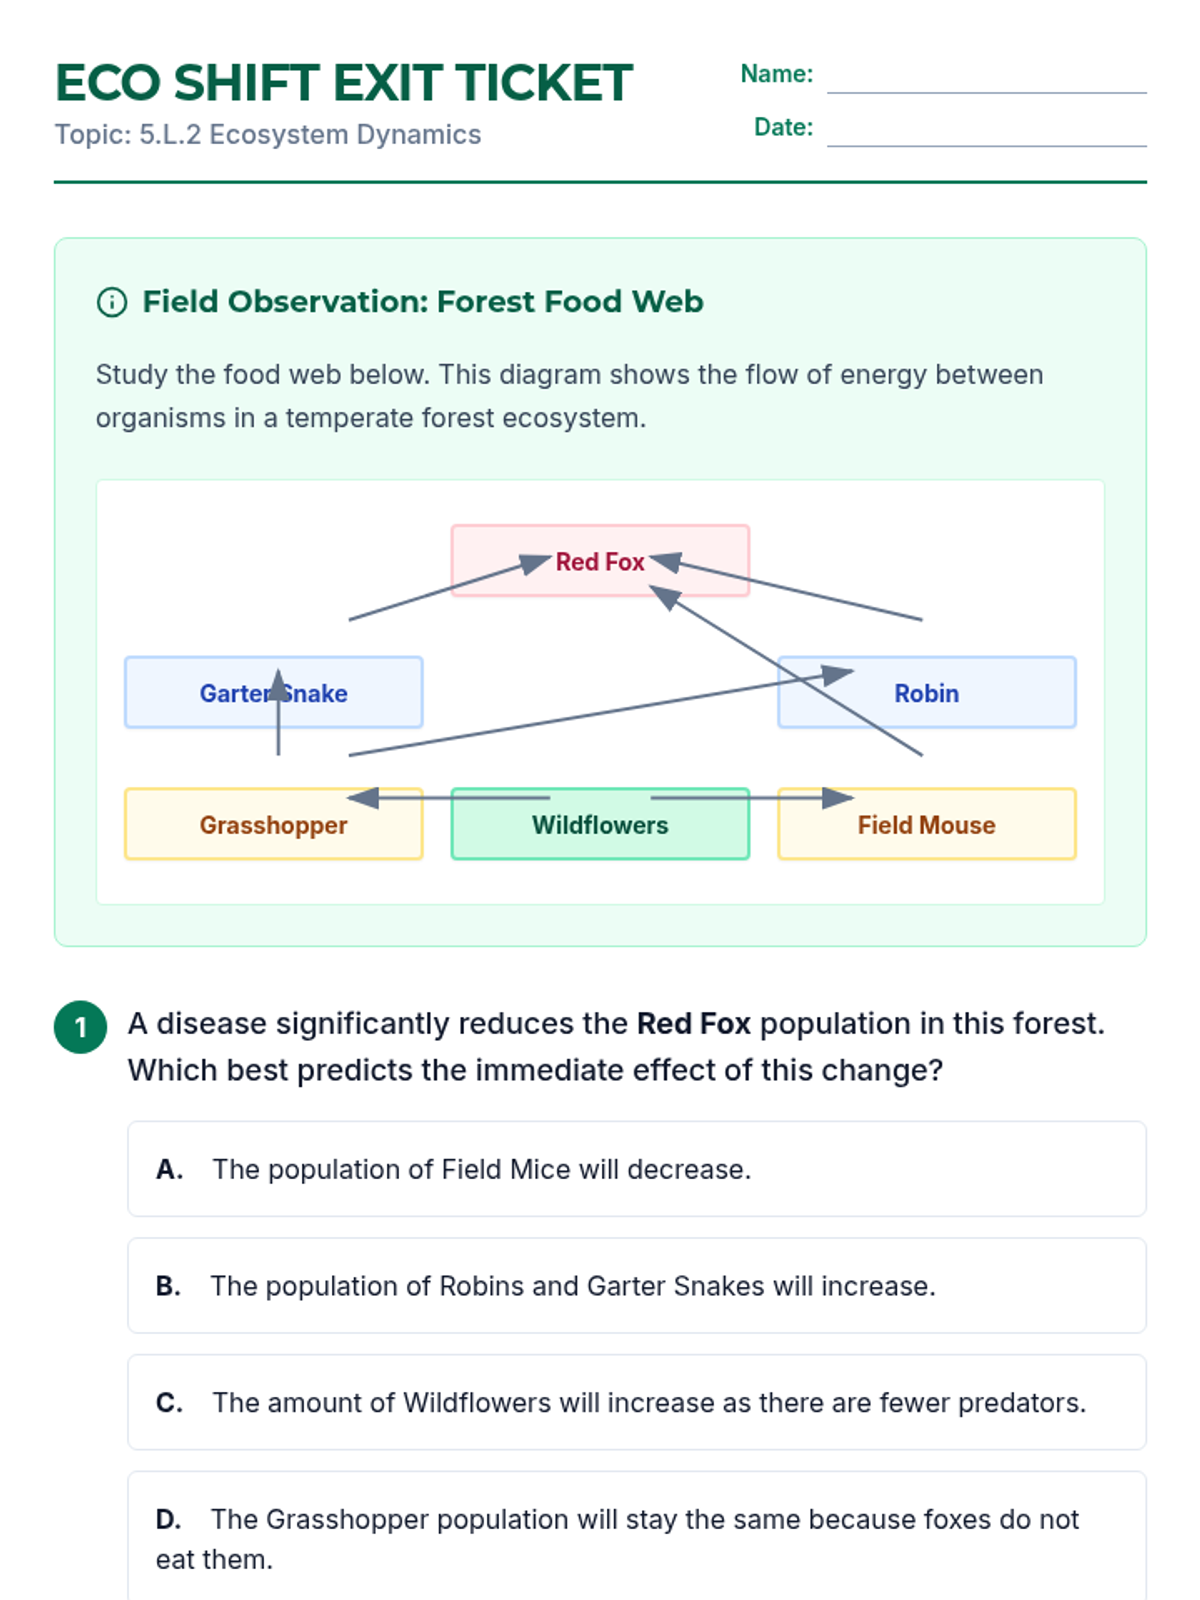
Task: Click the Red Fox node in food web
Action: point(600,562)
